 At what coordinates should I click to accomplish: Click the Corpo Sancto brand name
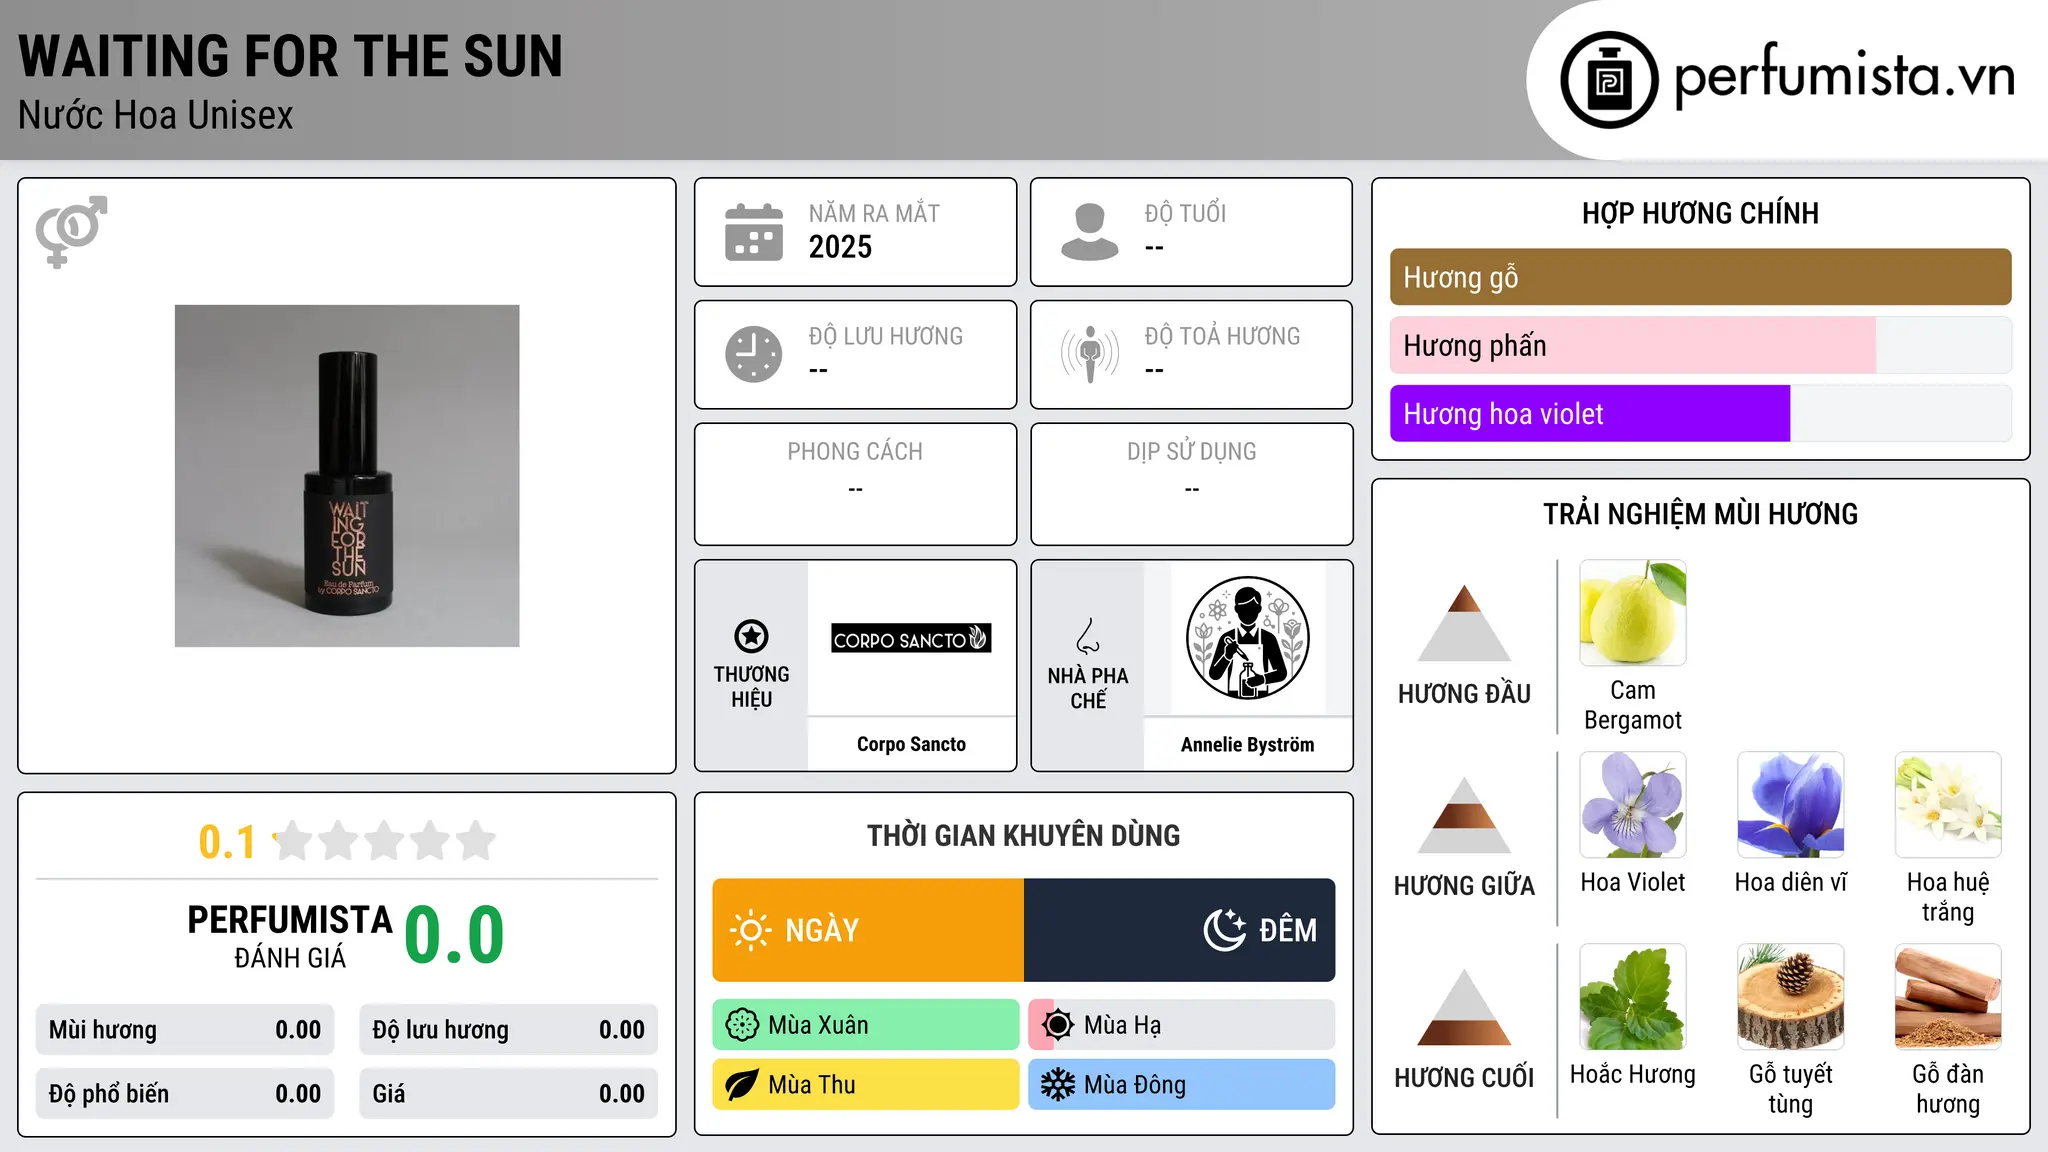(x=911, y=744)
